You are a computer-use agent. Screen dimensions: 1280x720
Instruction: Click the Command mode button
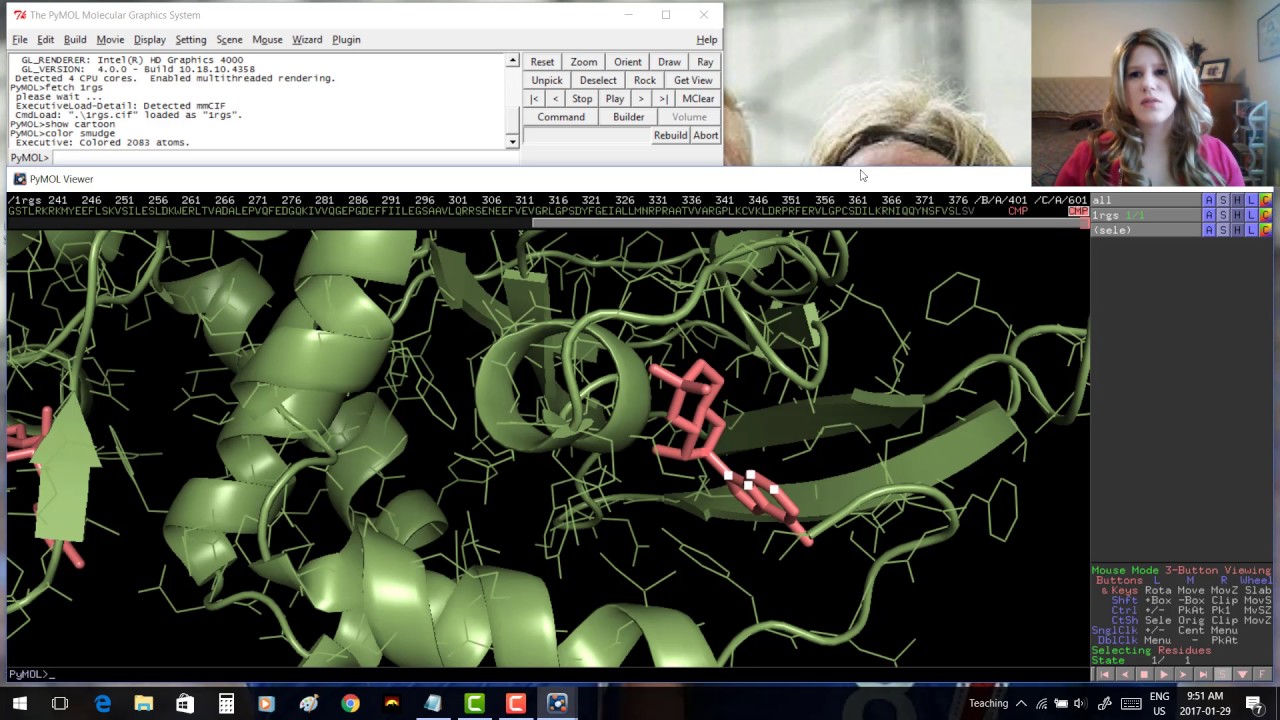[561, 117]
